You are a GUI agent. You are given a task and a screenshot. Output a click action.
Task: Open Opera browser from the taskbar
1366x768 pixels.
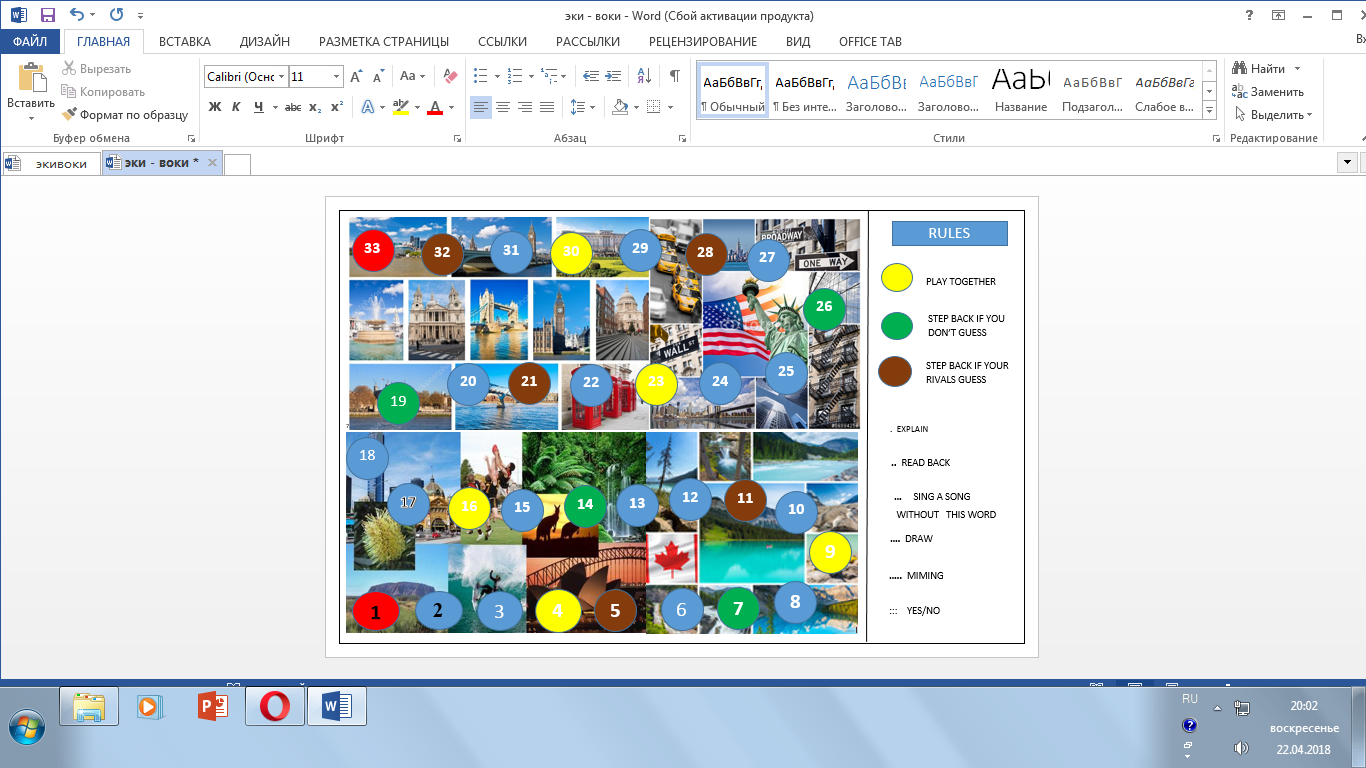(x=274, y=707)
